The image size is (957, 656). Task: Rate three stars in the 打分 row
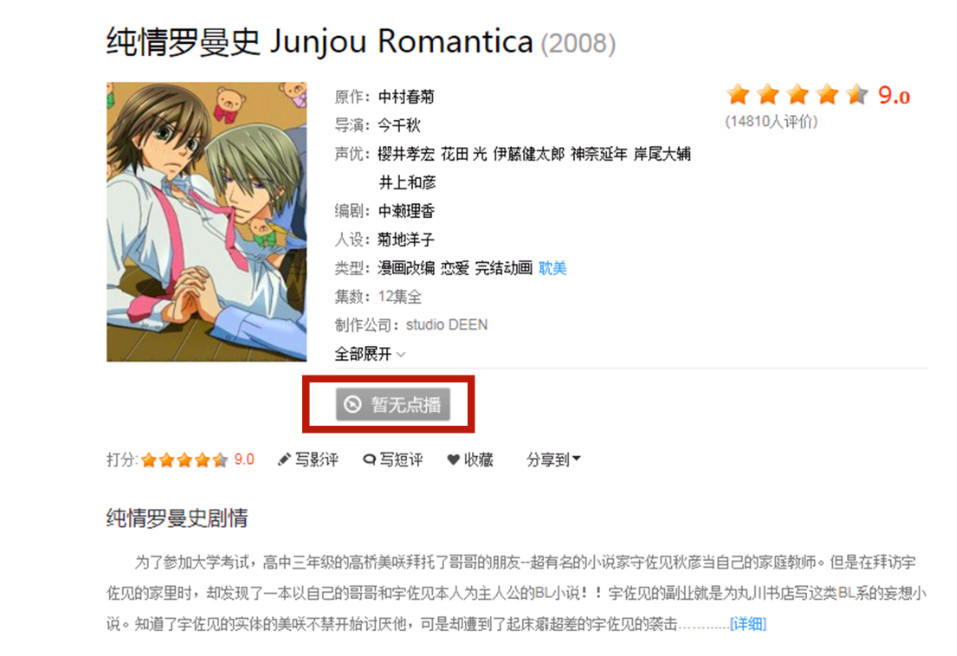[184, 460]
